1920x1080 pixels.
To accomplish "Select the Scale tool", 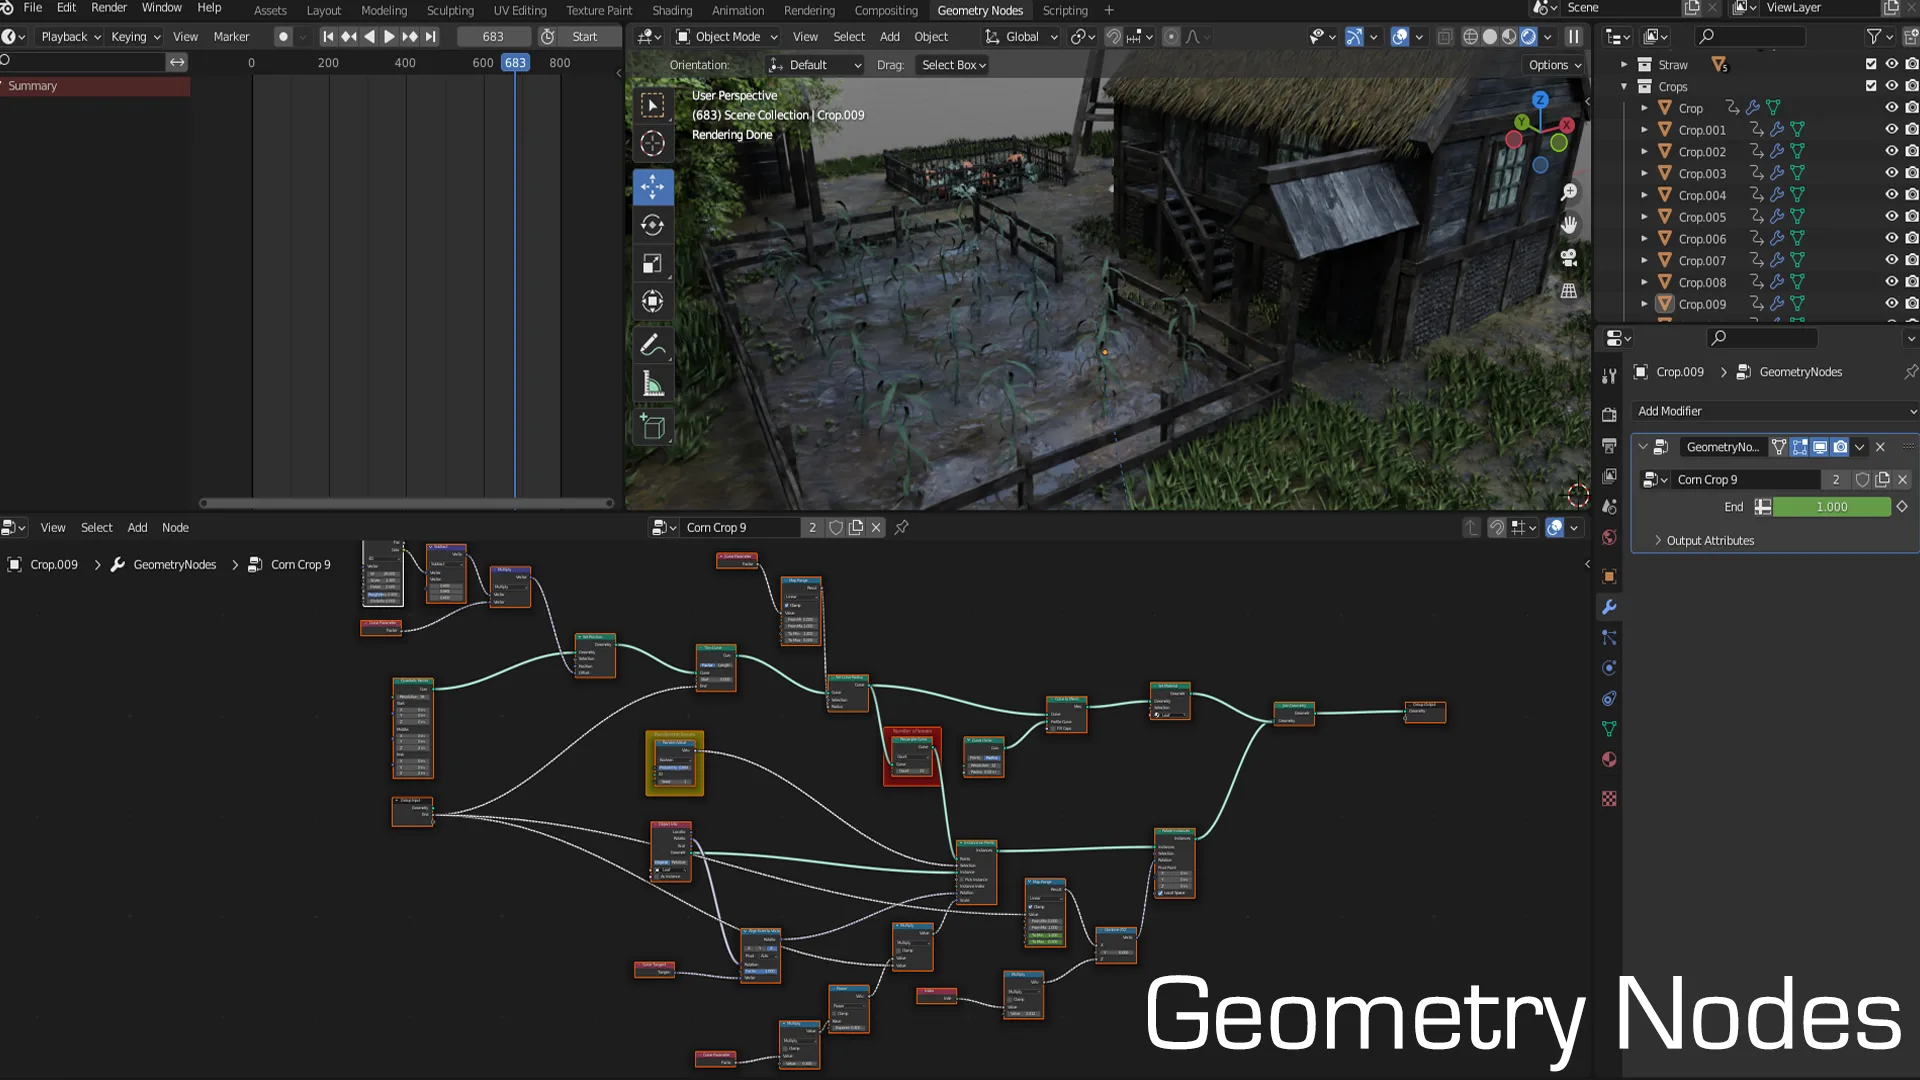I will [652, 263].
